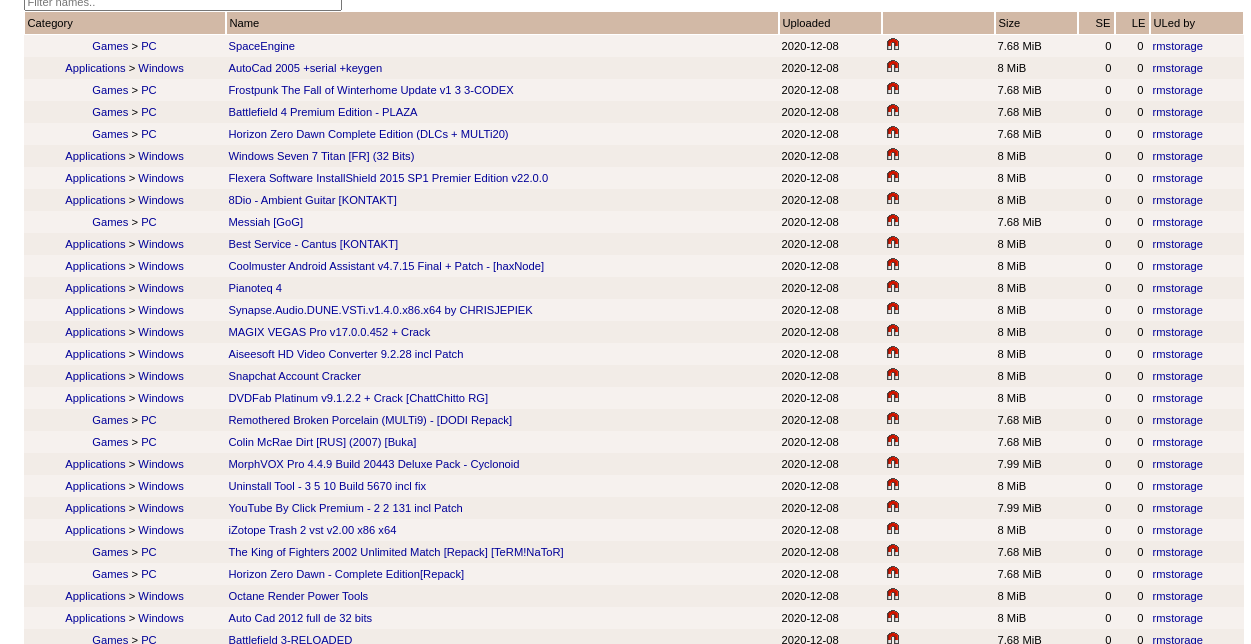The width and height of the screenshot is (1251, 644).
Task: Open magnet for iZotope Trash 2 vst
Action: coord(893,529)
